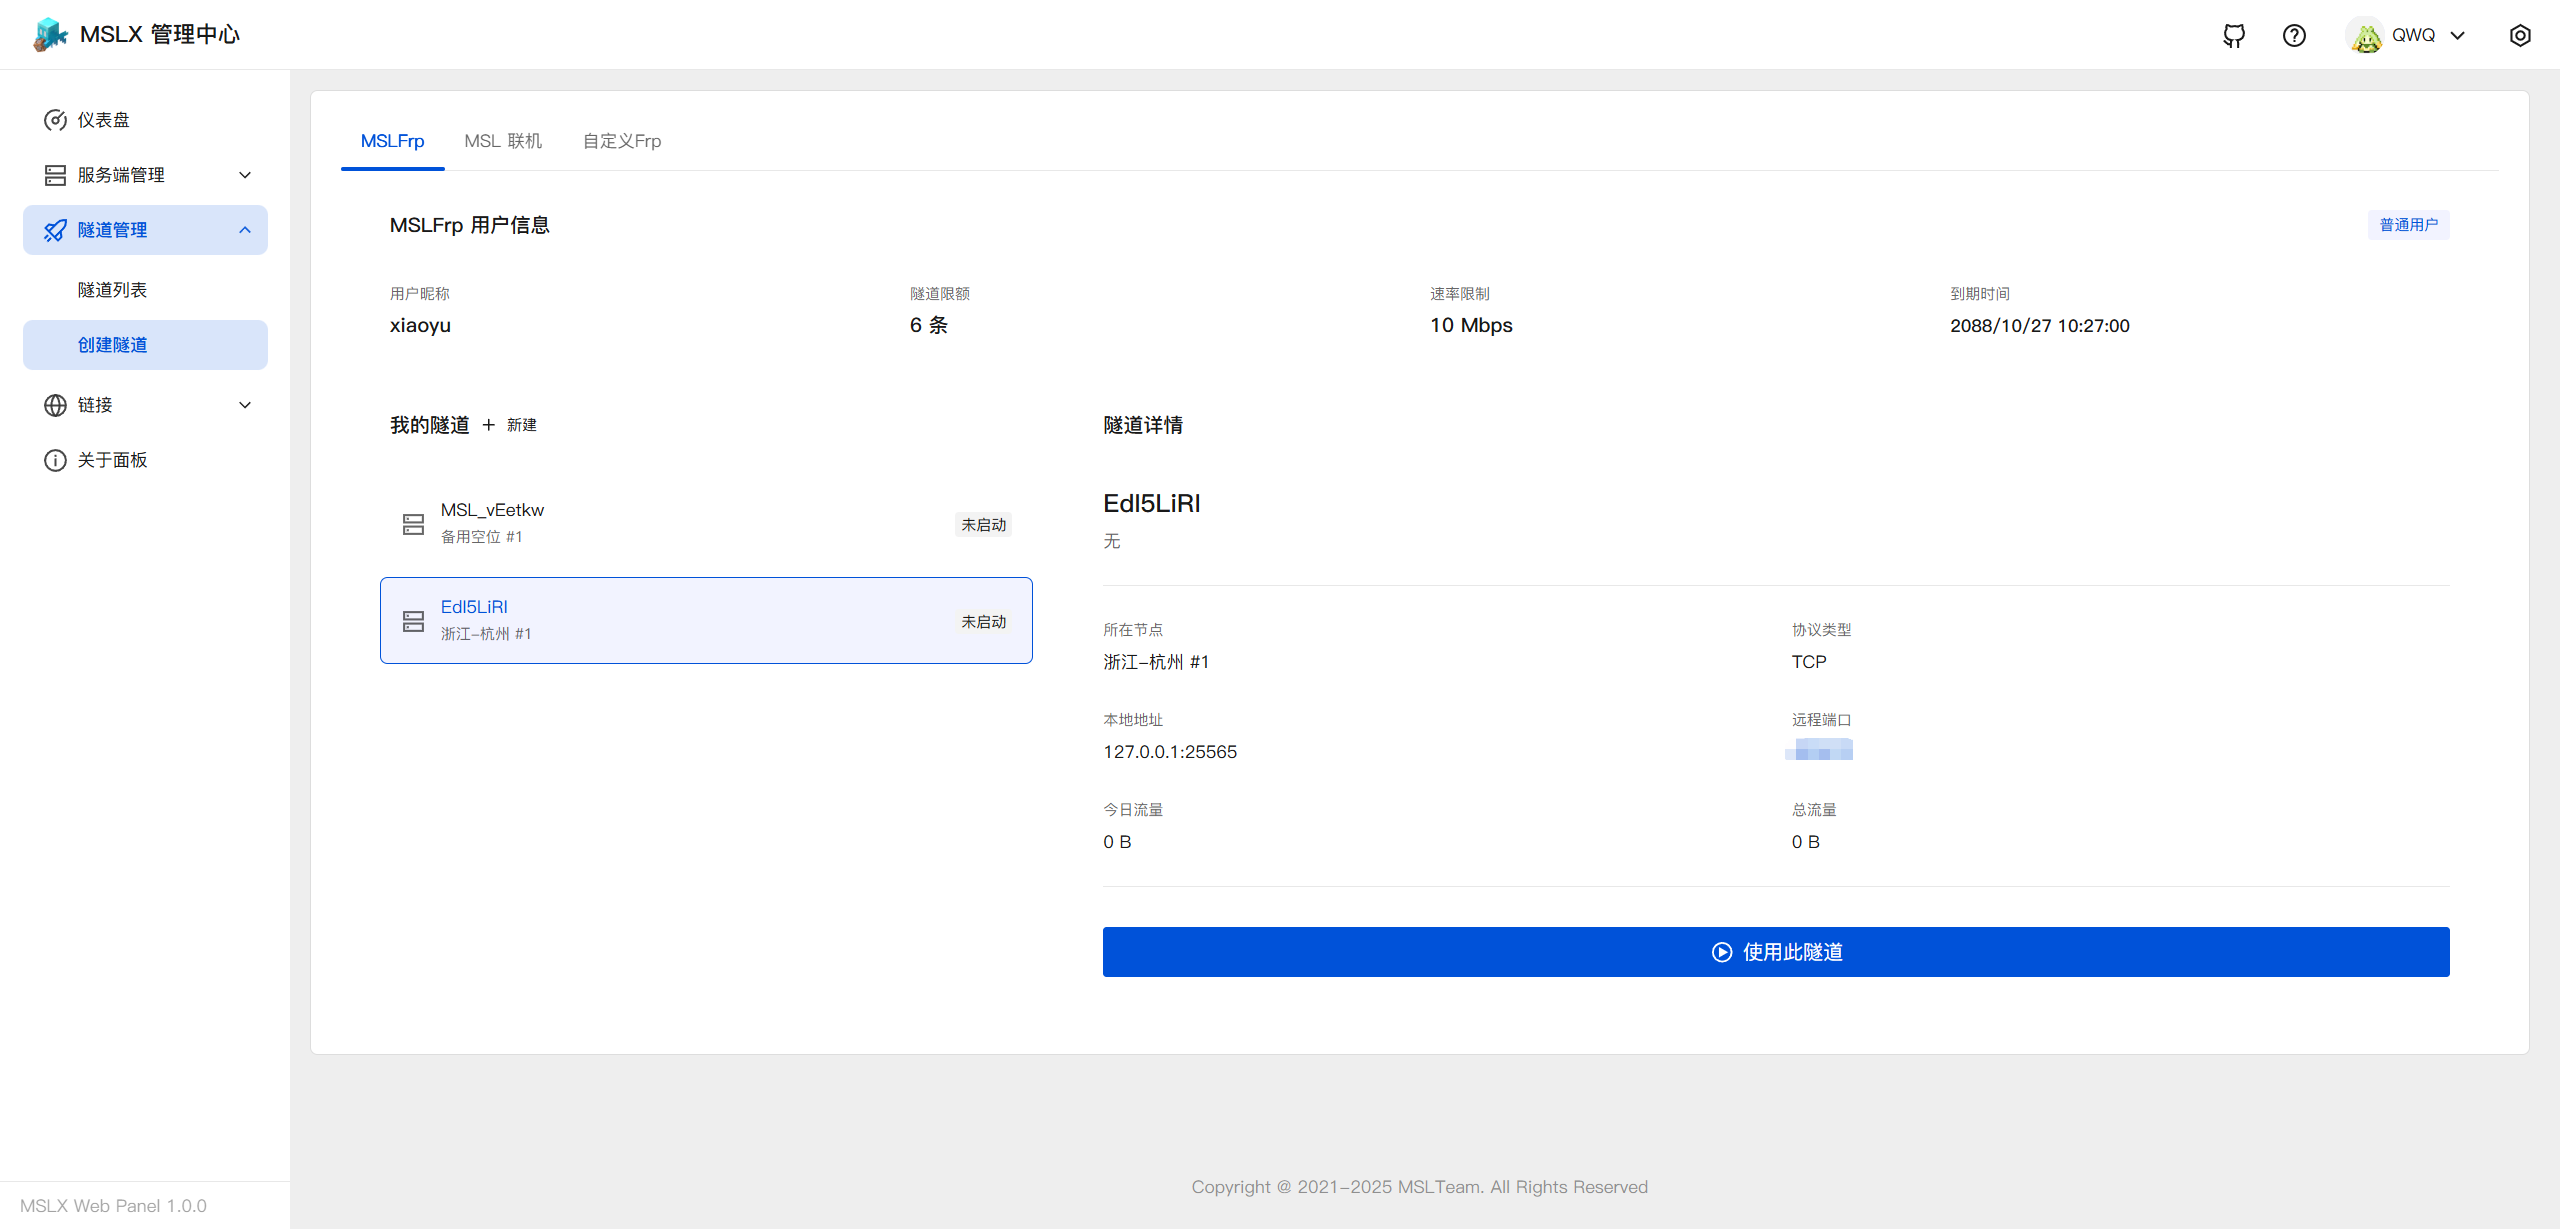
Task: Click the MSLX logo icon
Action: [x=50, y=35]
